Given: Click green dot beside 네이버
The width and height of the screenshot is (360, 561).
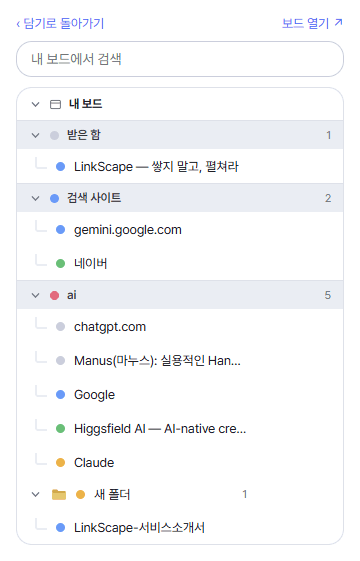Looking at the screenshot, I should pyautogui.click(x=60, y=264).
